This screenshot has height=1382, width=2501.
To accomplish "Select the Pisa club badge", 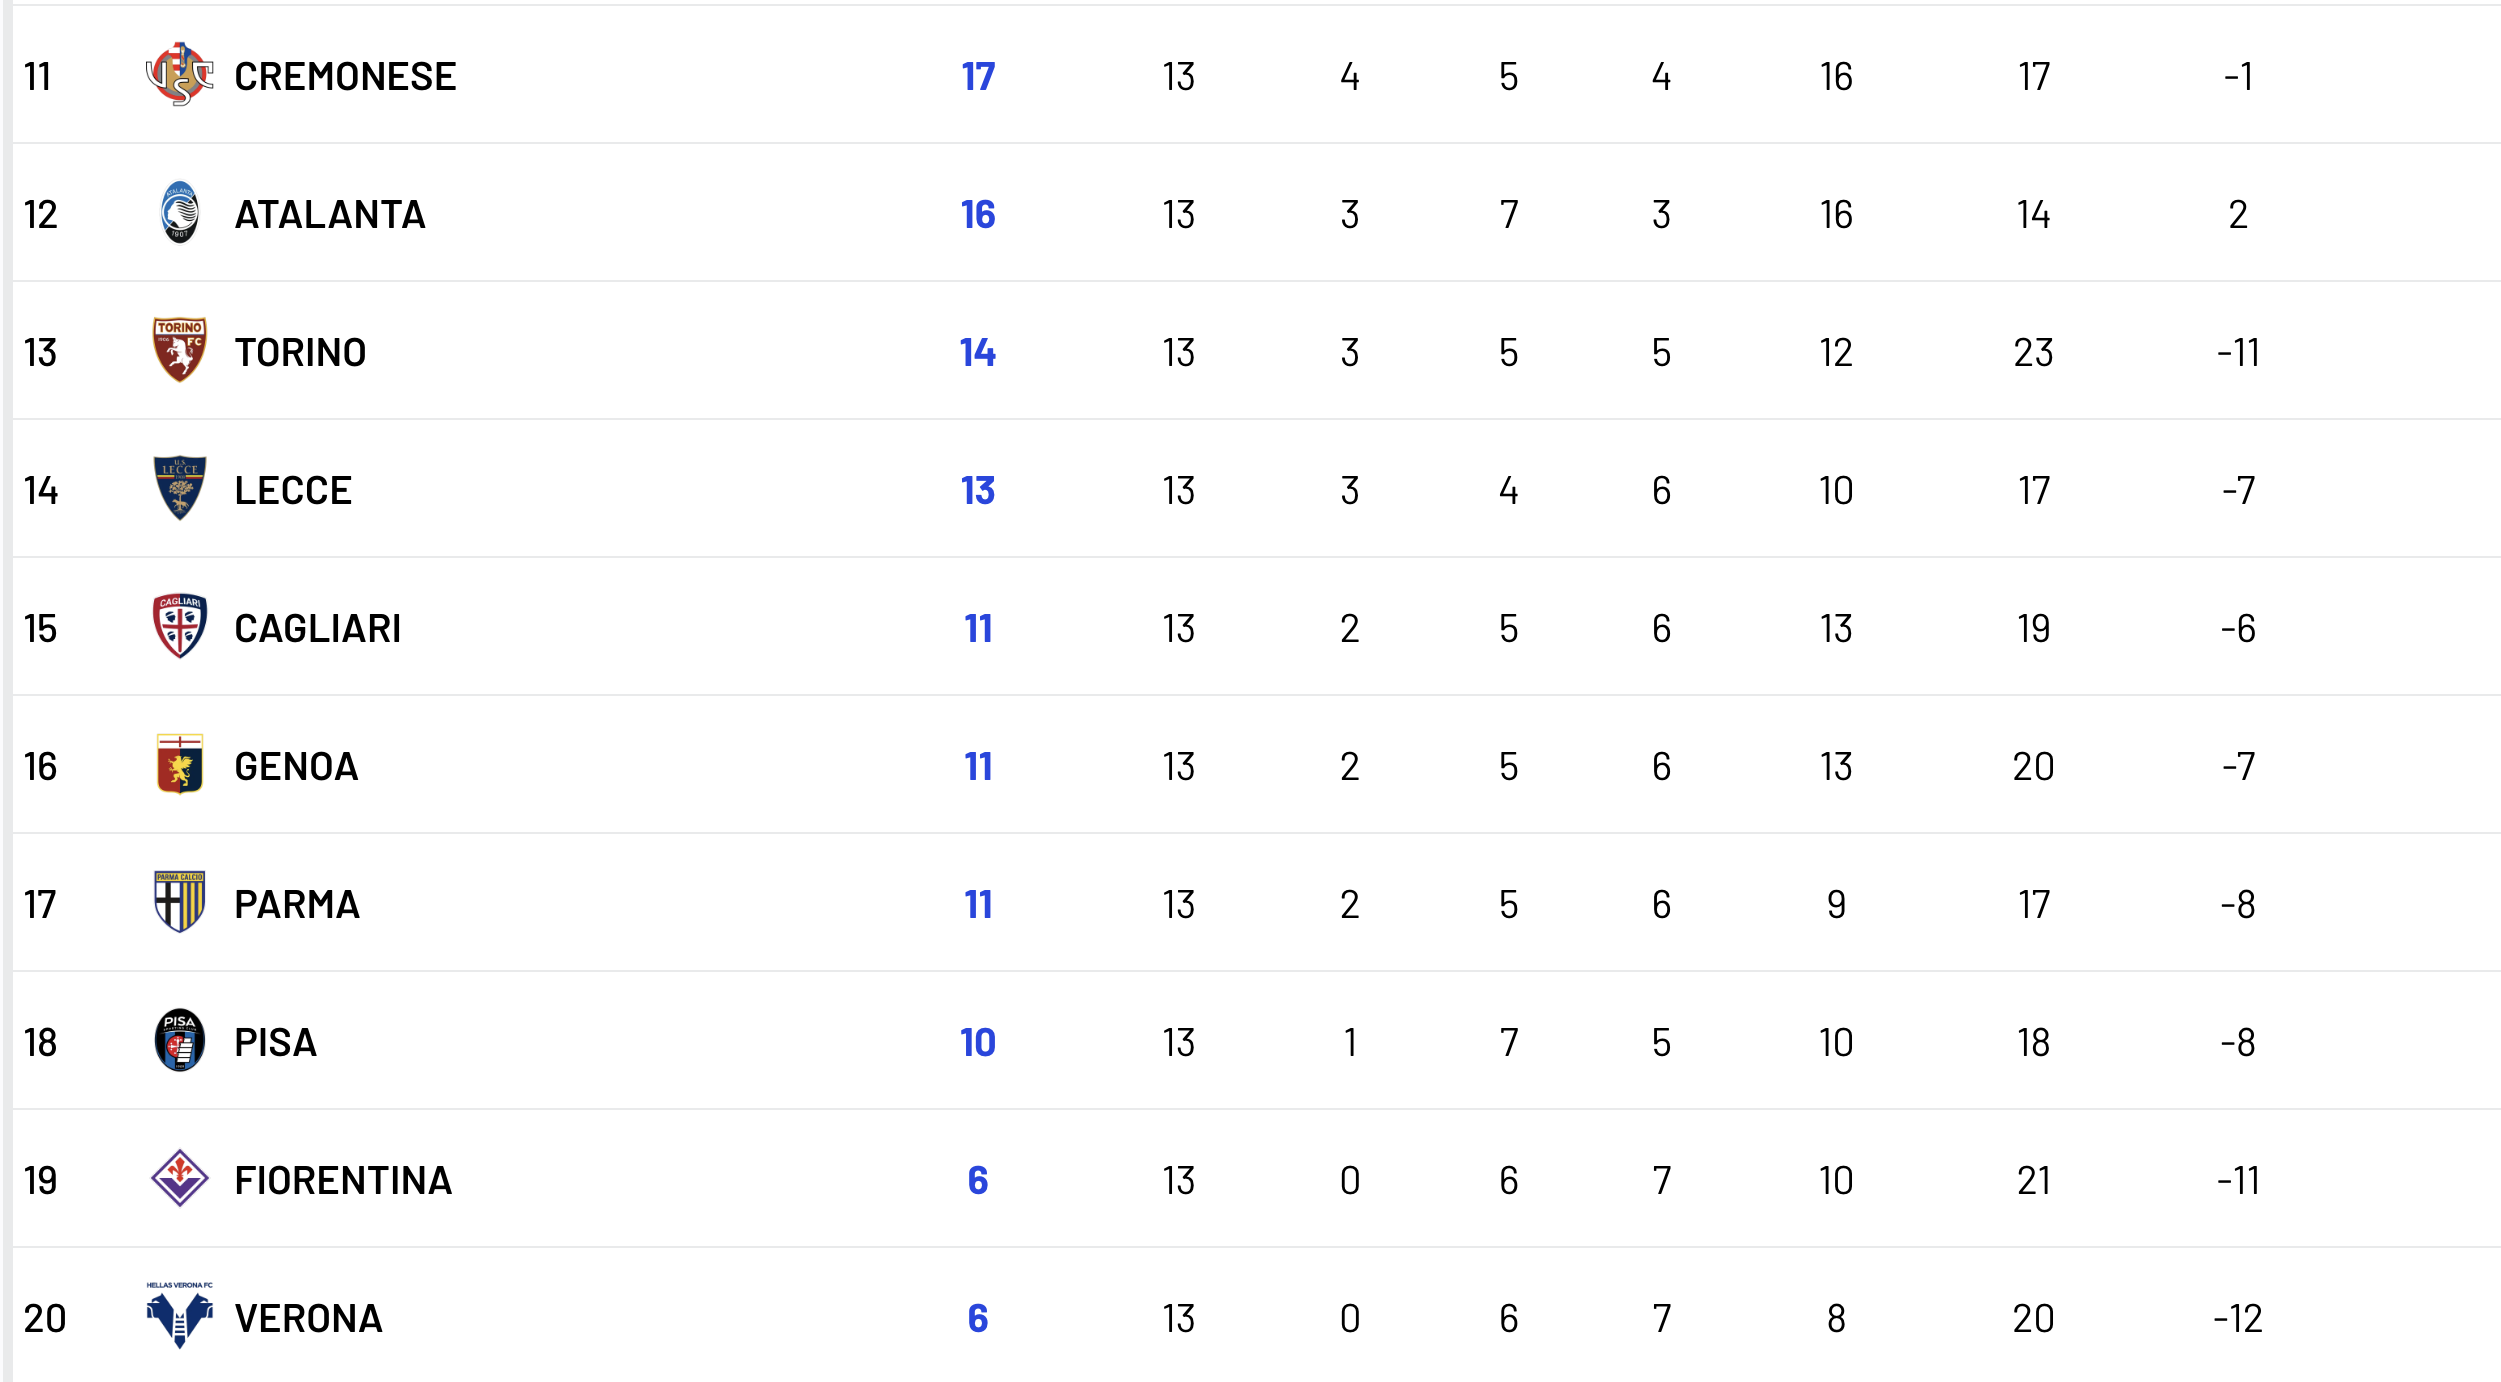I will (180, 1041).
